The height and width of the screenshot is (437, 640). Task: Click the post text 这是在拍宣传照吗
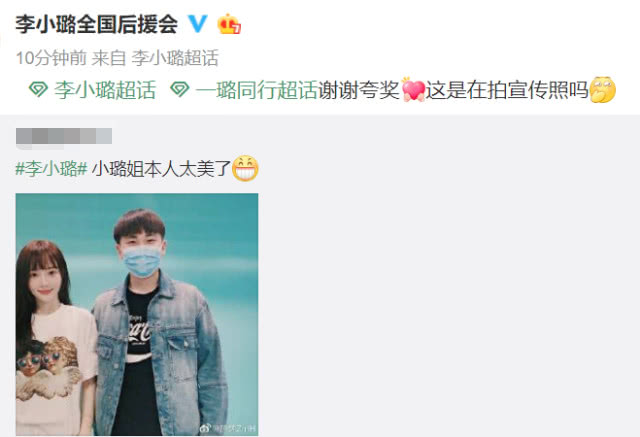pos(507,90)
